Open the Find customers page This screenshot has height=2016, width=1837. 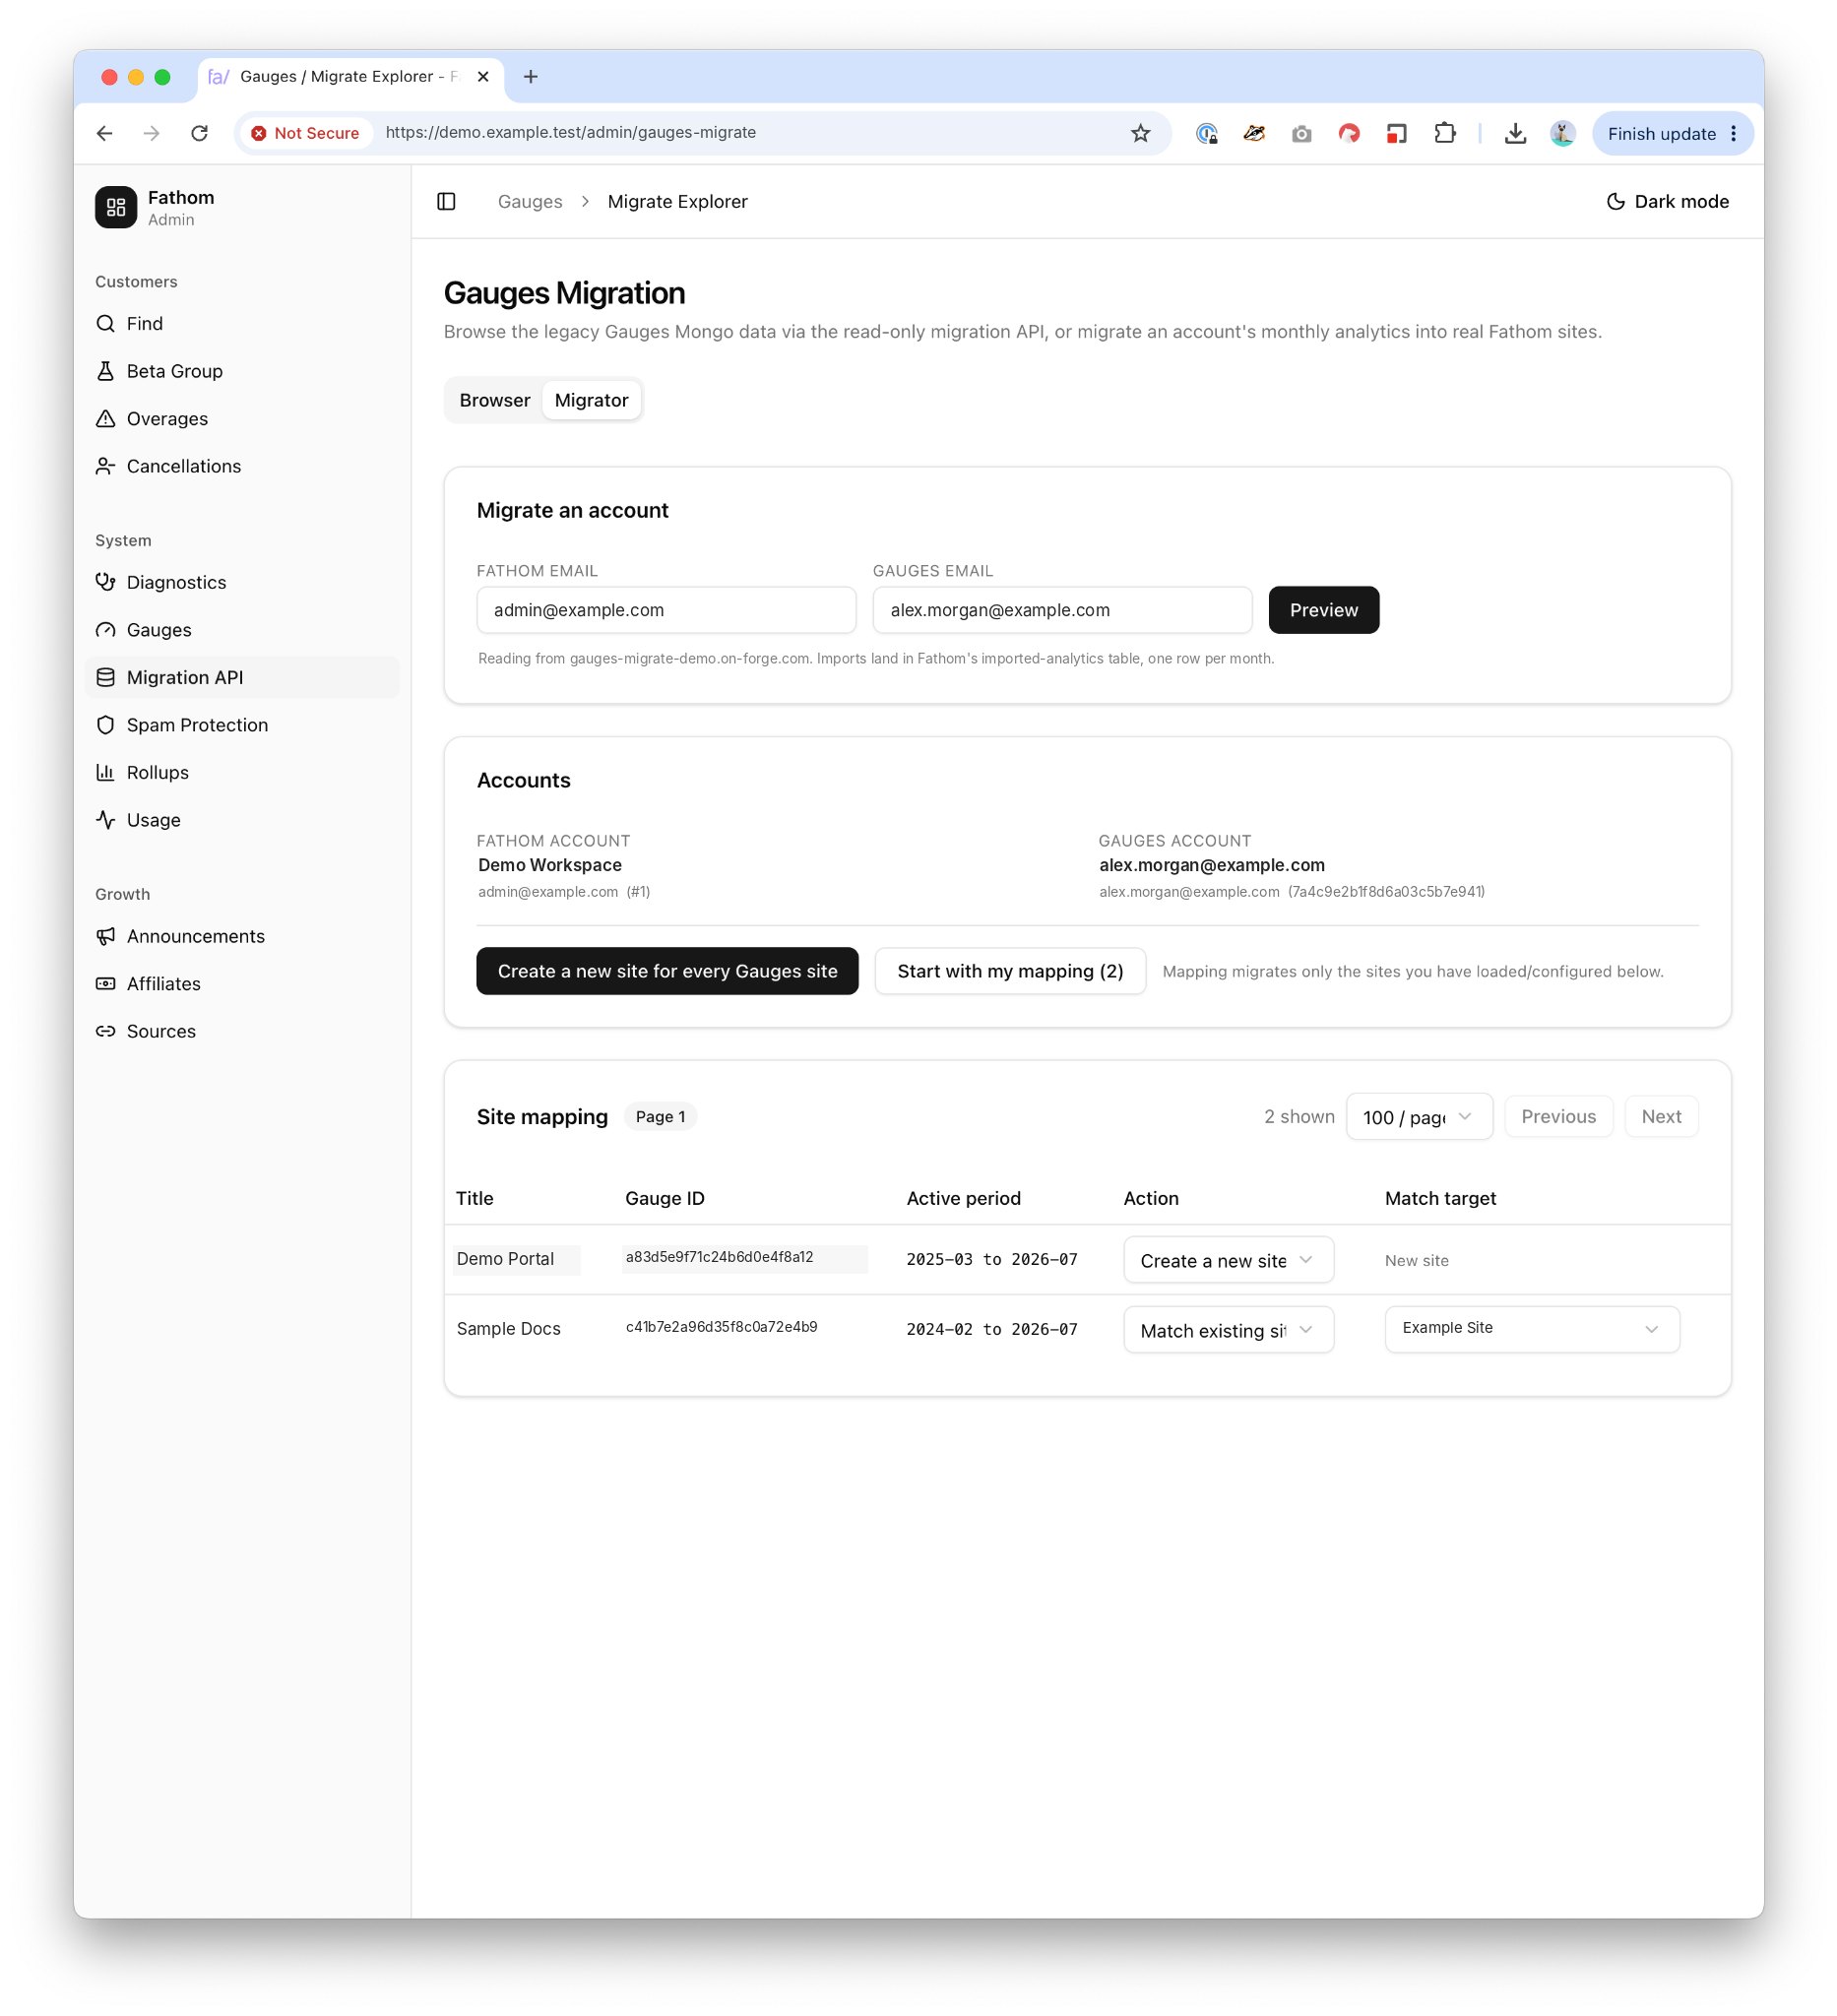coord(243,323)
